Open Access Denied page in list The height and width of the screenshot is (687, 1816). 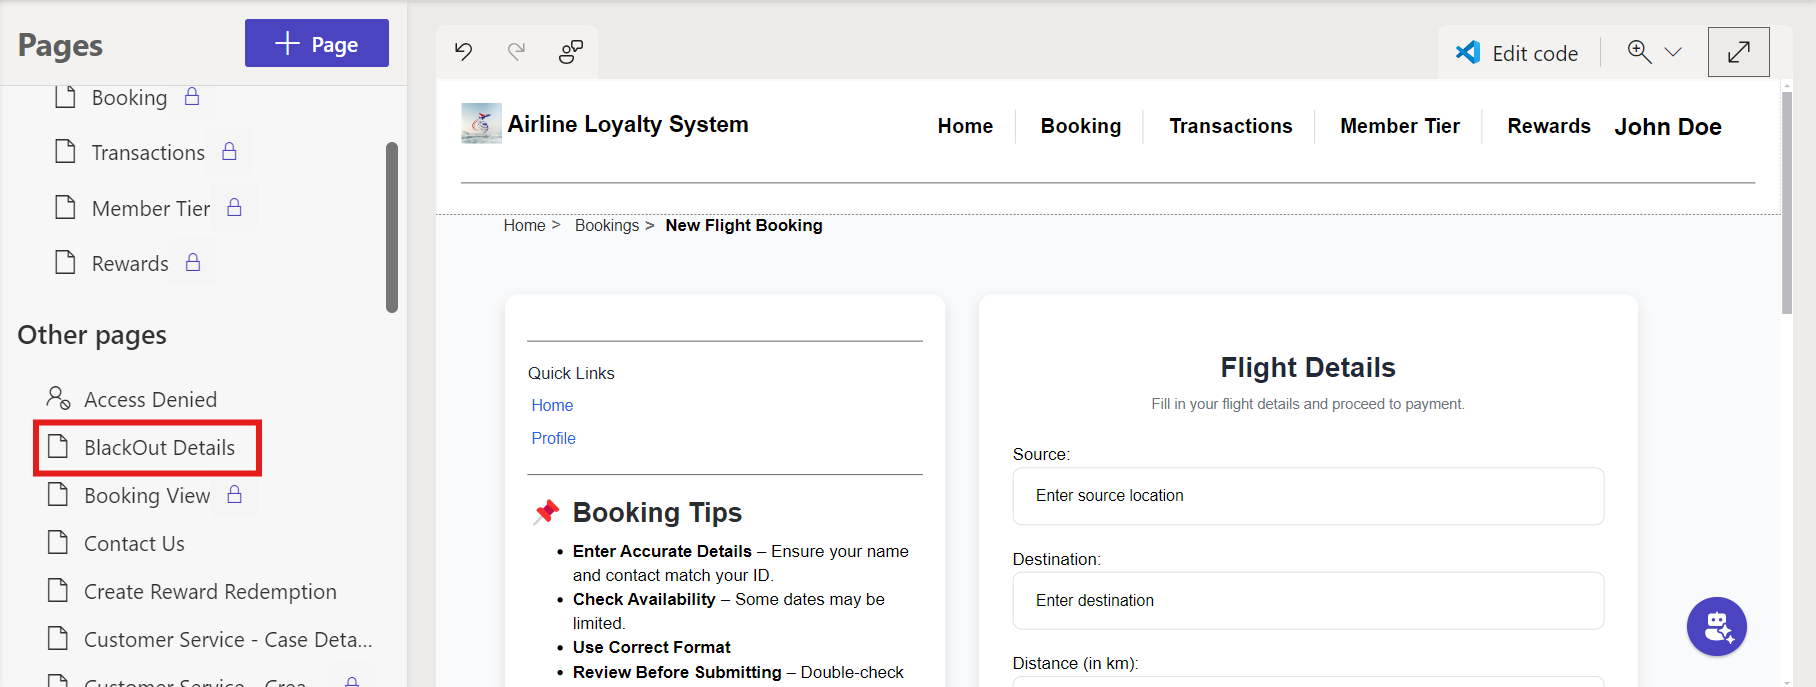click(150, 399)
